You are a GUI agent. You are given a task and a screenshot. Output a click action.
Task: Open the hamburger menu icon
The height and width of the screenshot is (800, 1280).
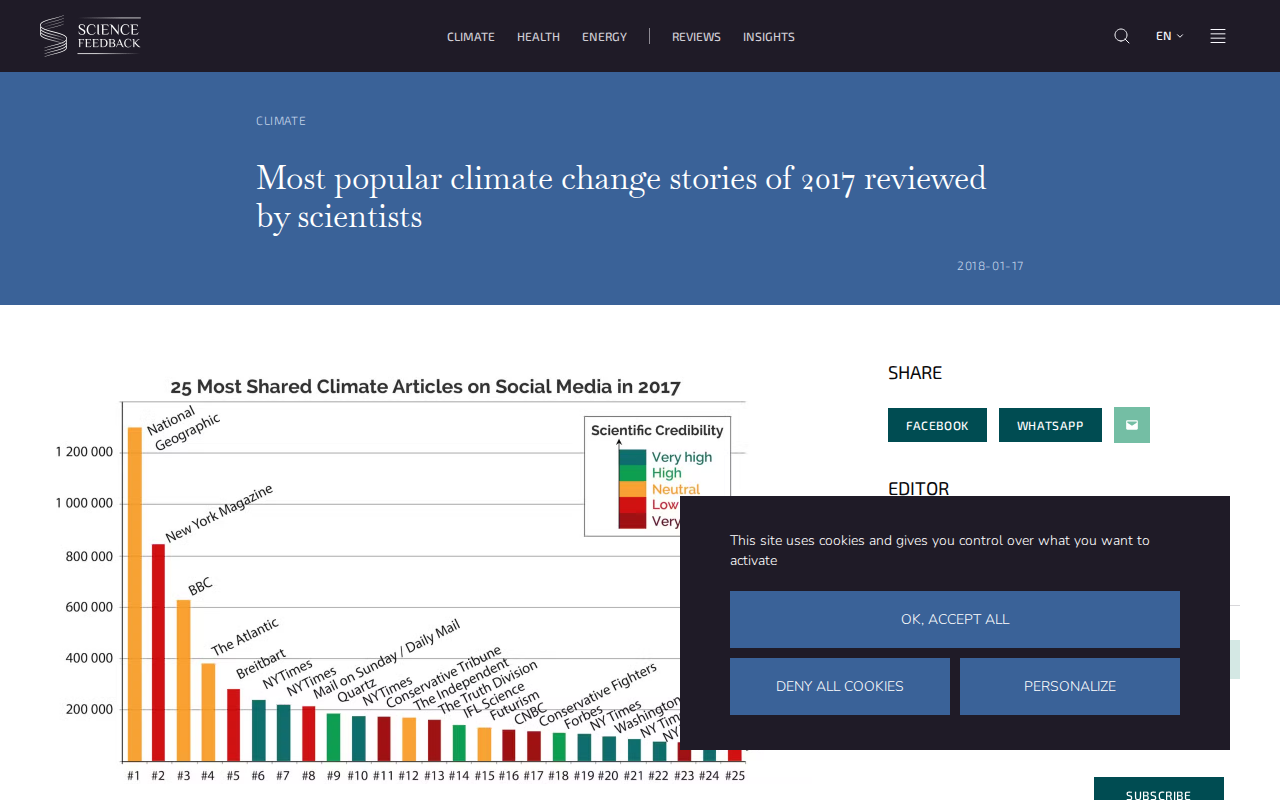point(1218,36)
